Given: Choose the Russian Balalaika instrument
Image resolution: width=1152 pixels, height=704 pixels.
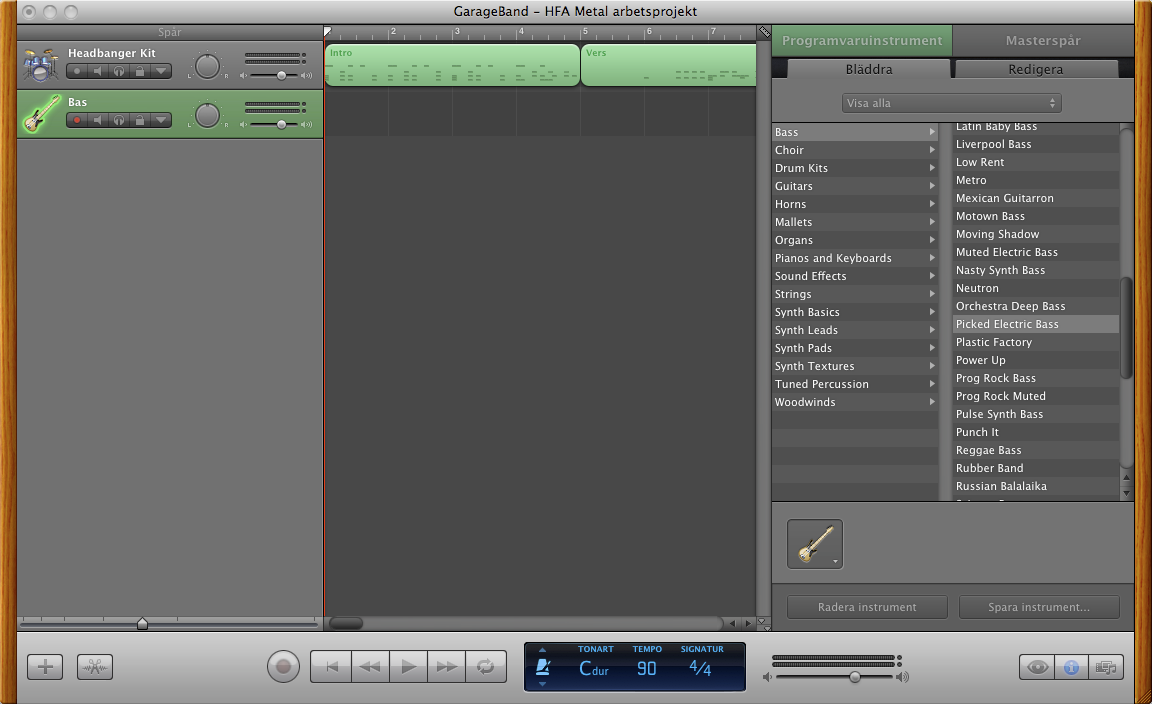Looking at the screenshot, I should point(1035,486).
